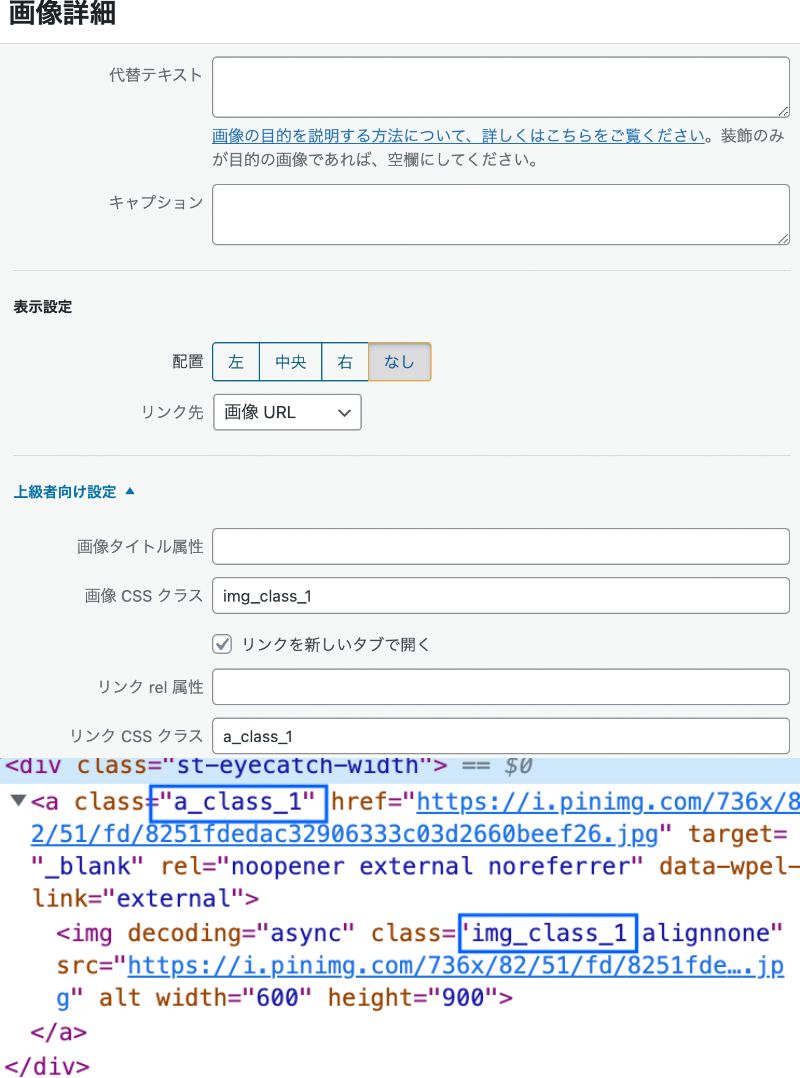Confirm the なし alignment option
The height and width of the screenshot is (1078, 800).
(399, 362)
